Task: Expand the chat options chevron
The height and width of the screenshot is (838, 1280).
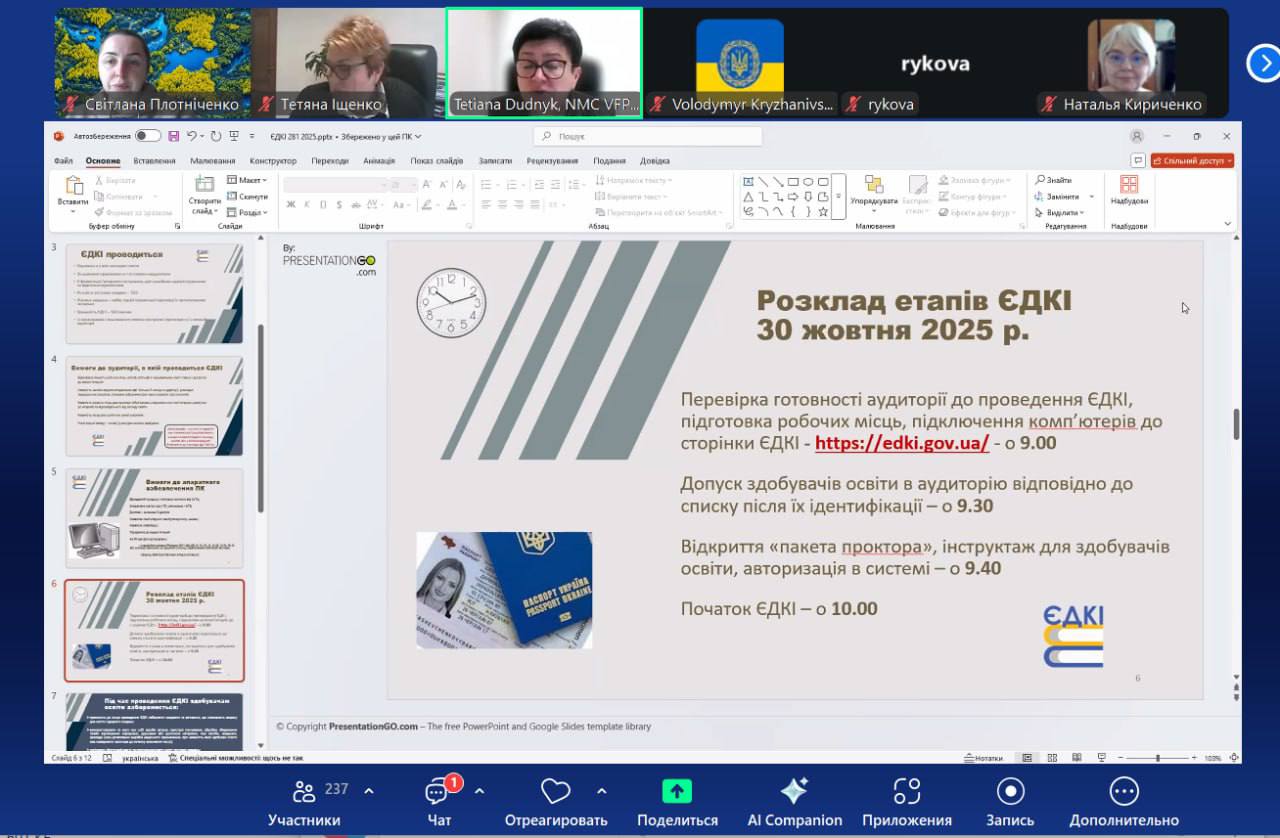Action: coord(479,791)
